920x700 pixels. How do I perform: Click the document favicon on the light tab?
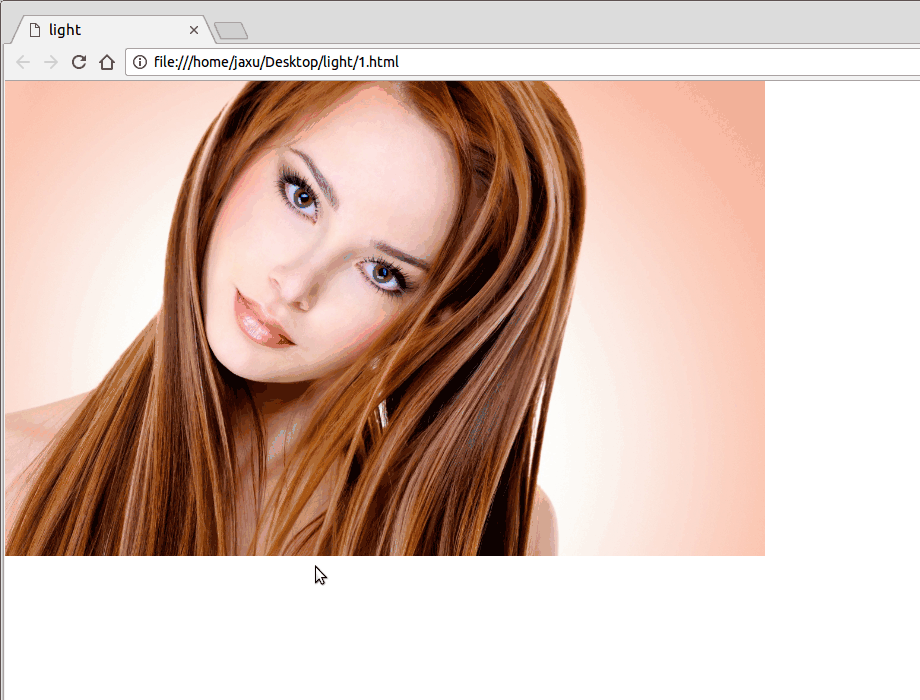click(35, 30)
